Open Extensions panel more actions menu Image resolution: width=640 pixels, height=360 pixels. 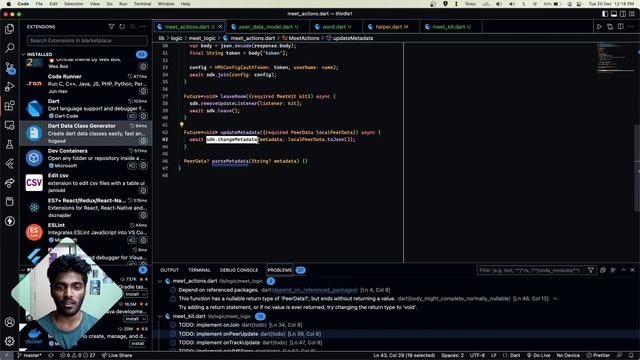pyautogui.click(x=143, y=27)
